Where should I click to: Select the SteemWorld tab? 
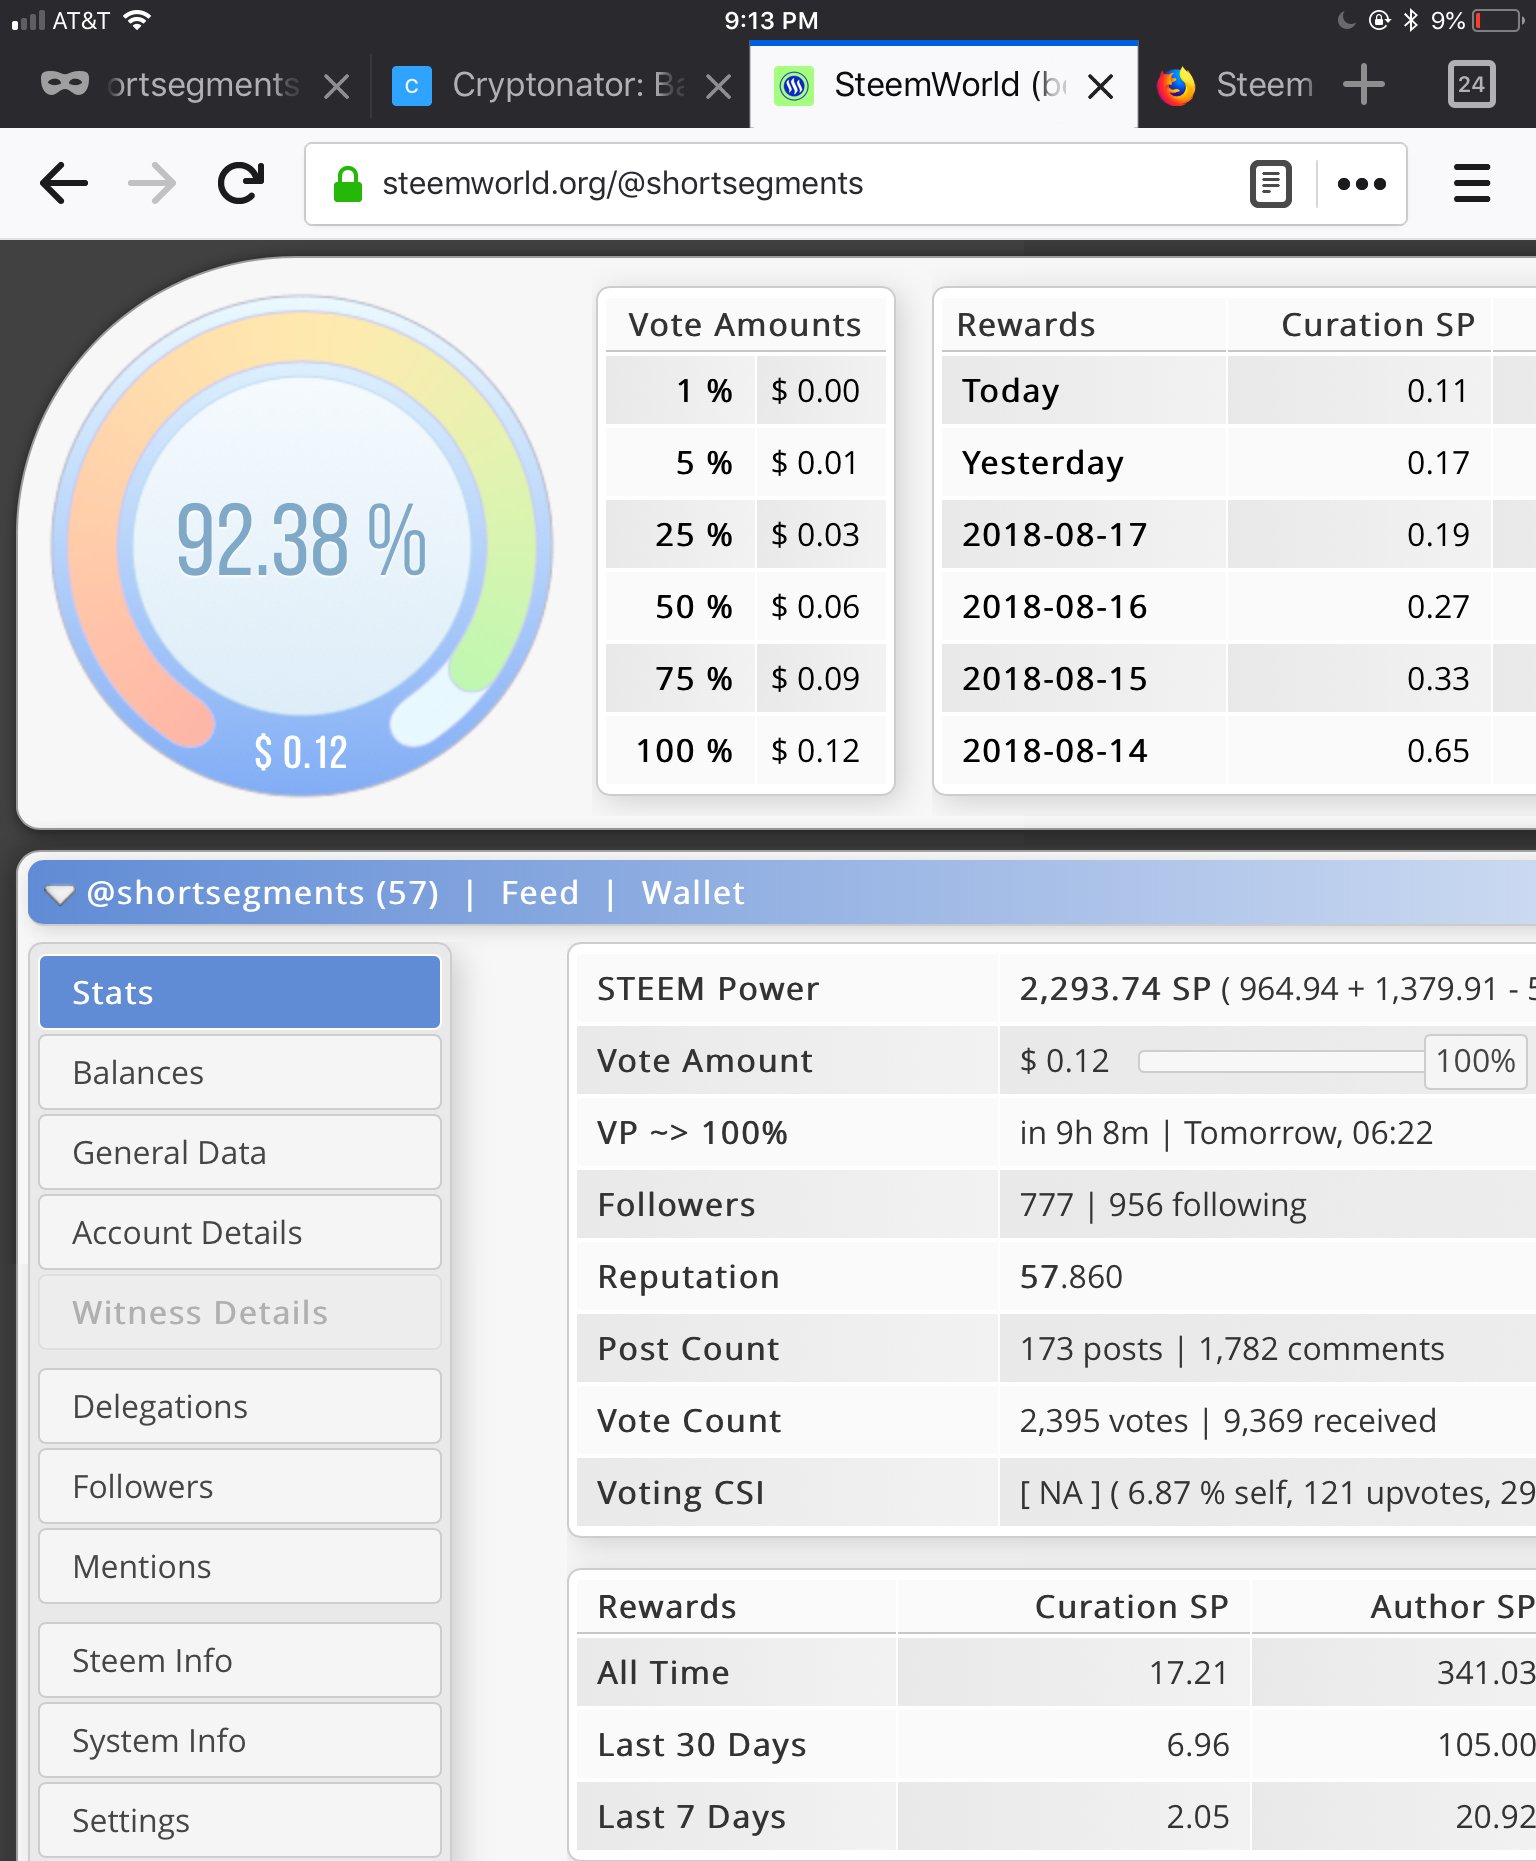coord(944,86)
